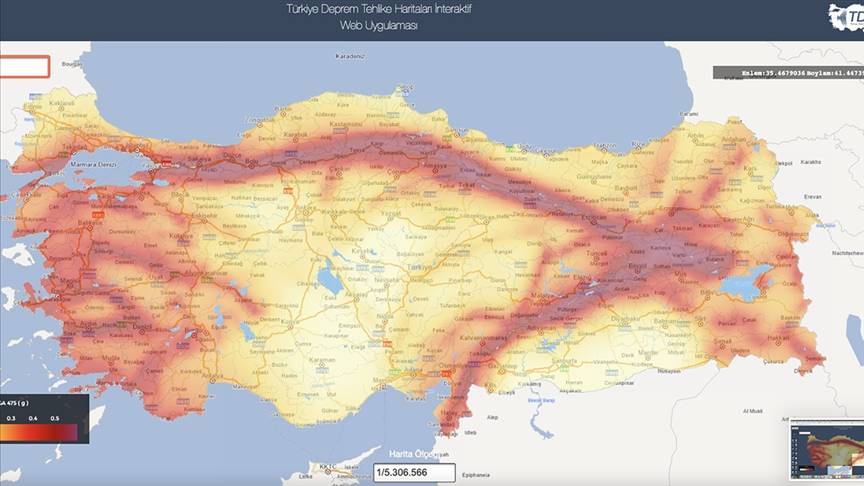Click the 0.3 value on the legend

click(x=11, y=418)
